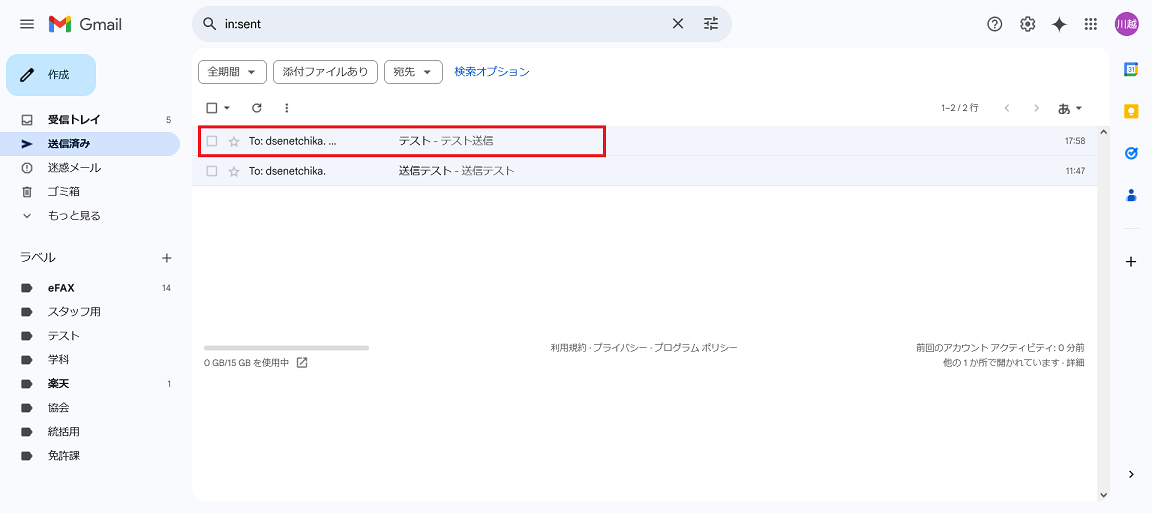Click the refresh icon in toolbar
Screen dimensions: 1152x513
point(257,108)
